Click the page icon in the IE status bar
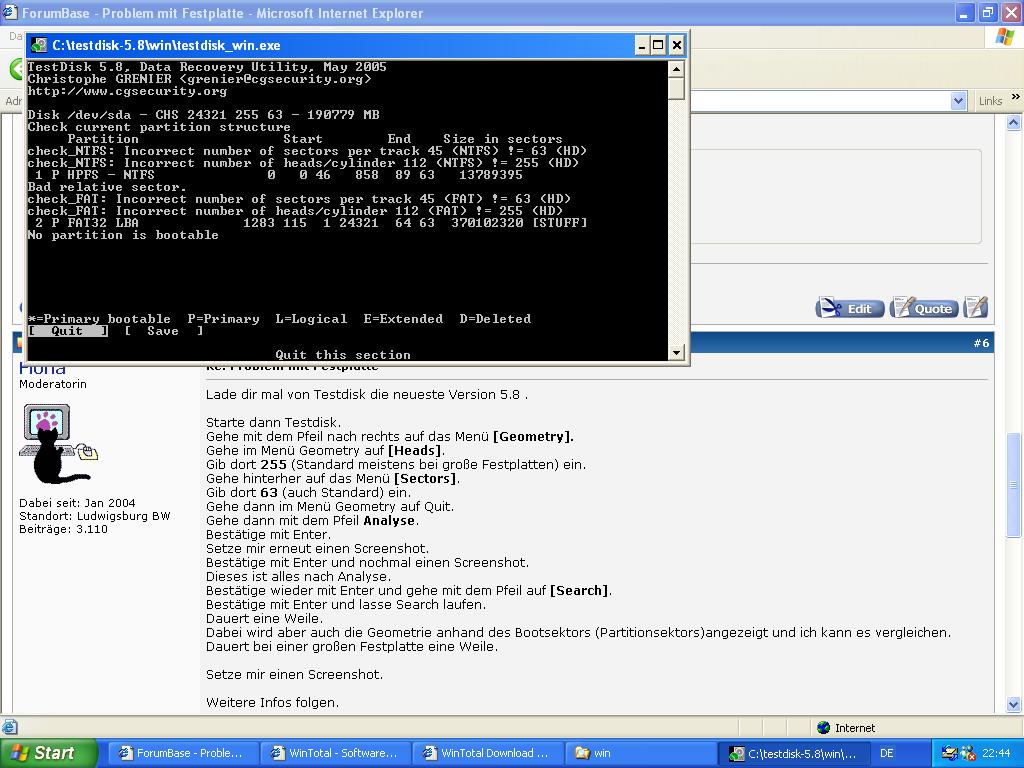1024x768 pixels. [x=9, y=727]
